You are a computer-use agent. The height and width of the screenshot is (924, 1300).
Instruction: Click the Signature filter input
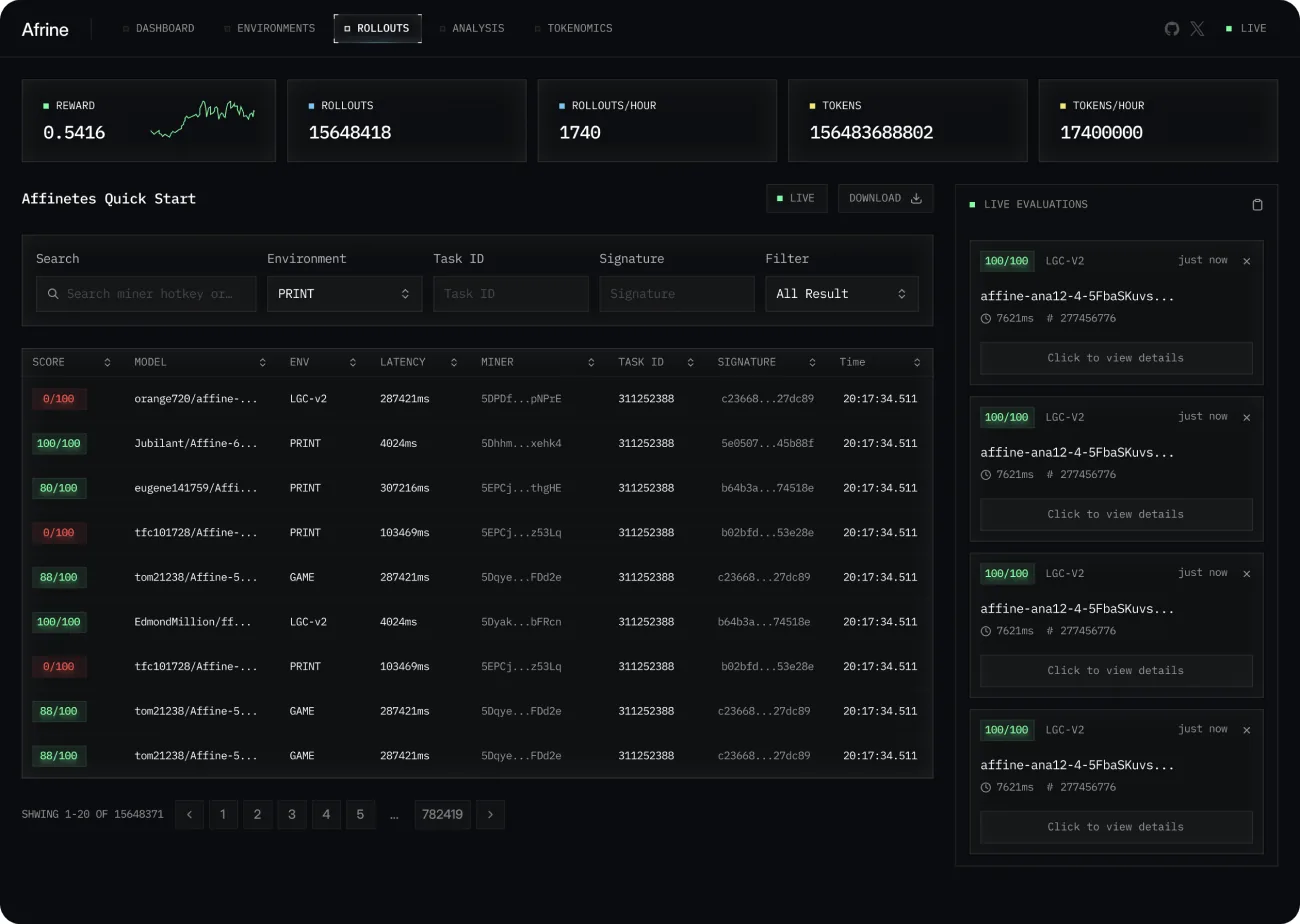[677, 294]
